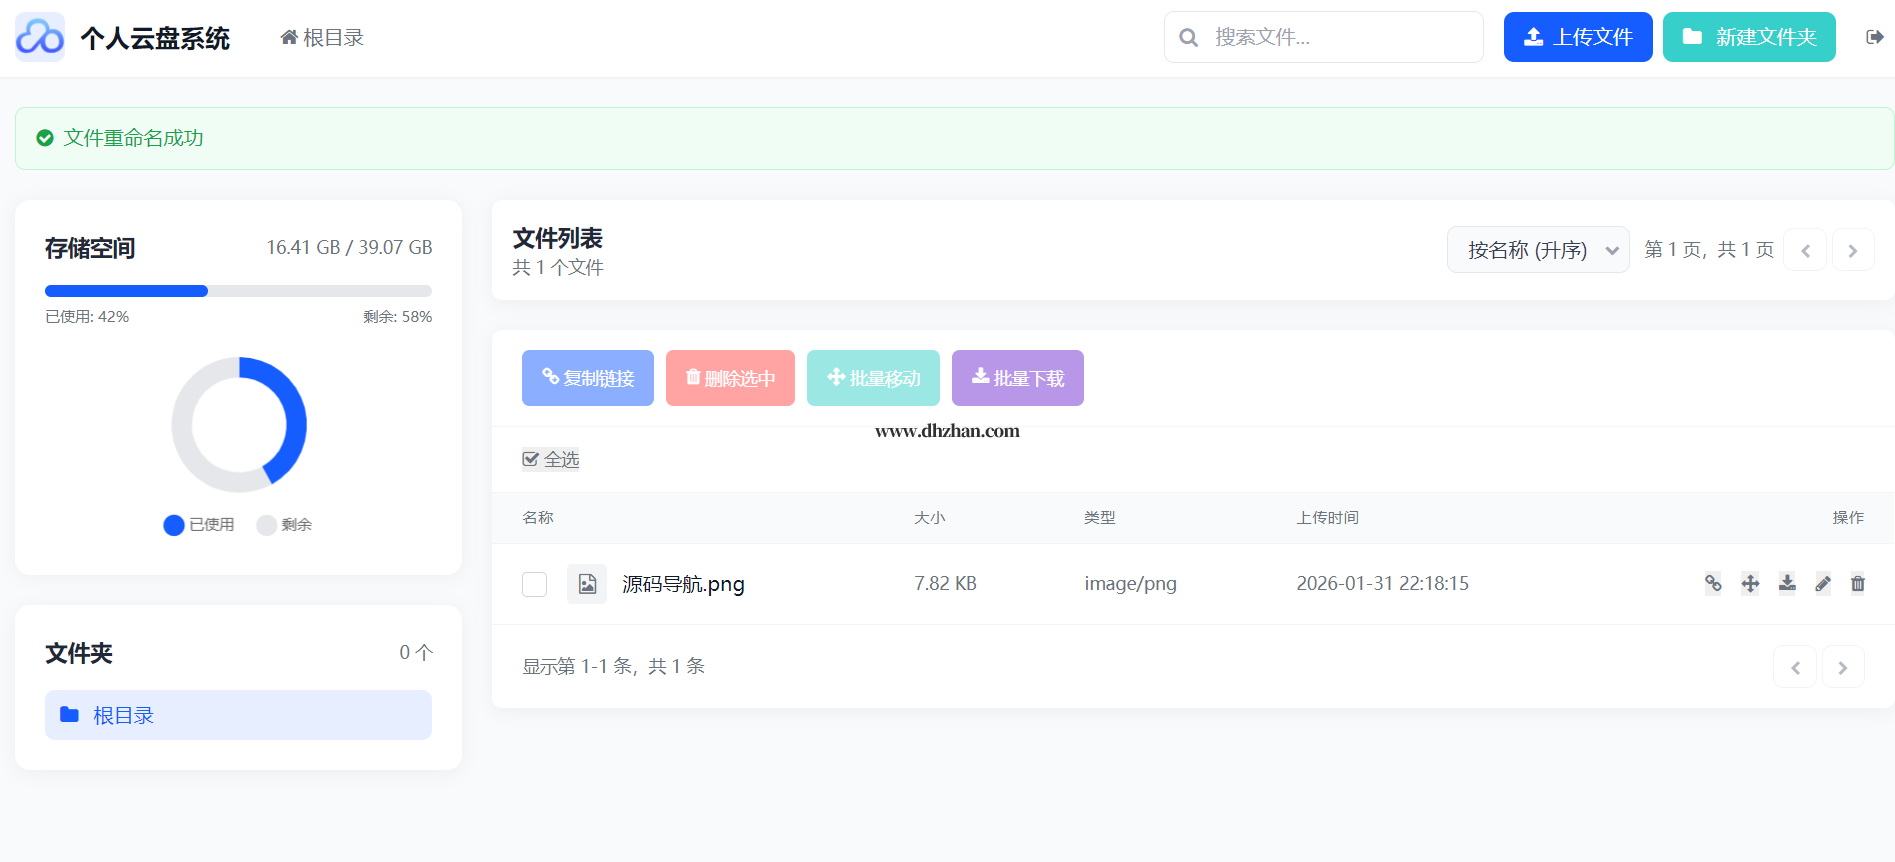Select 根目录 folder in sidebar
Screen dimensions: 1895x862
238,715
